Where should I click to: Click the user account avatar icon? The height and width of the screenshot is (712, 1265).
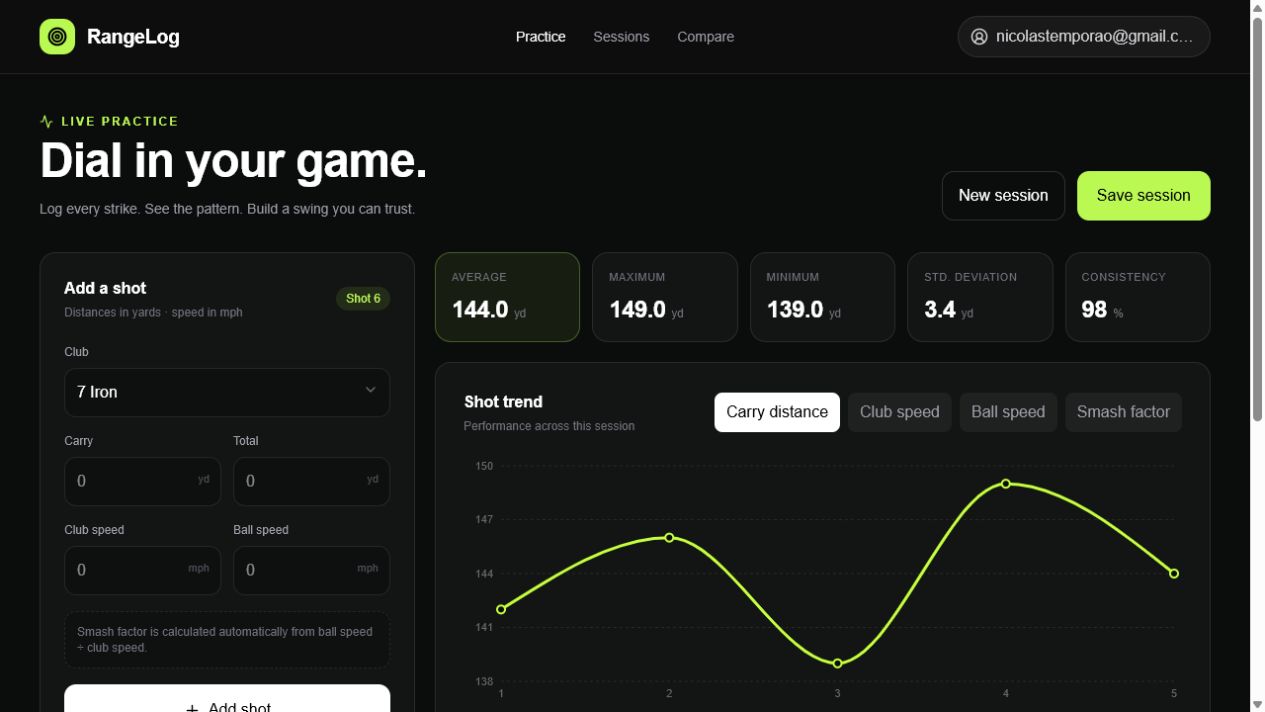(x=979, y=37)
